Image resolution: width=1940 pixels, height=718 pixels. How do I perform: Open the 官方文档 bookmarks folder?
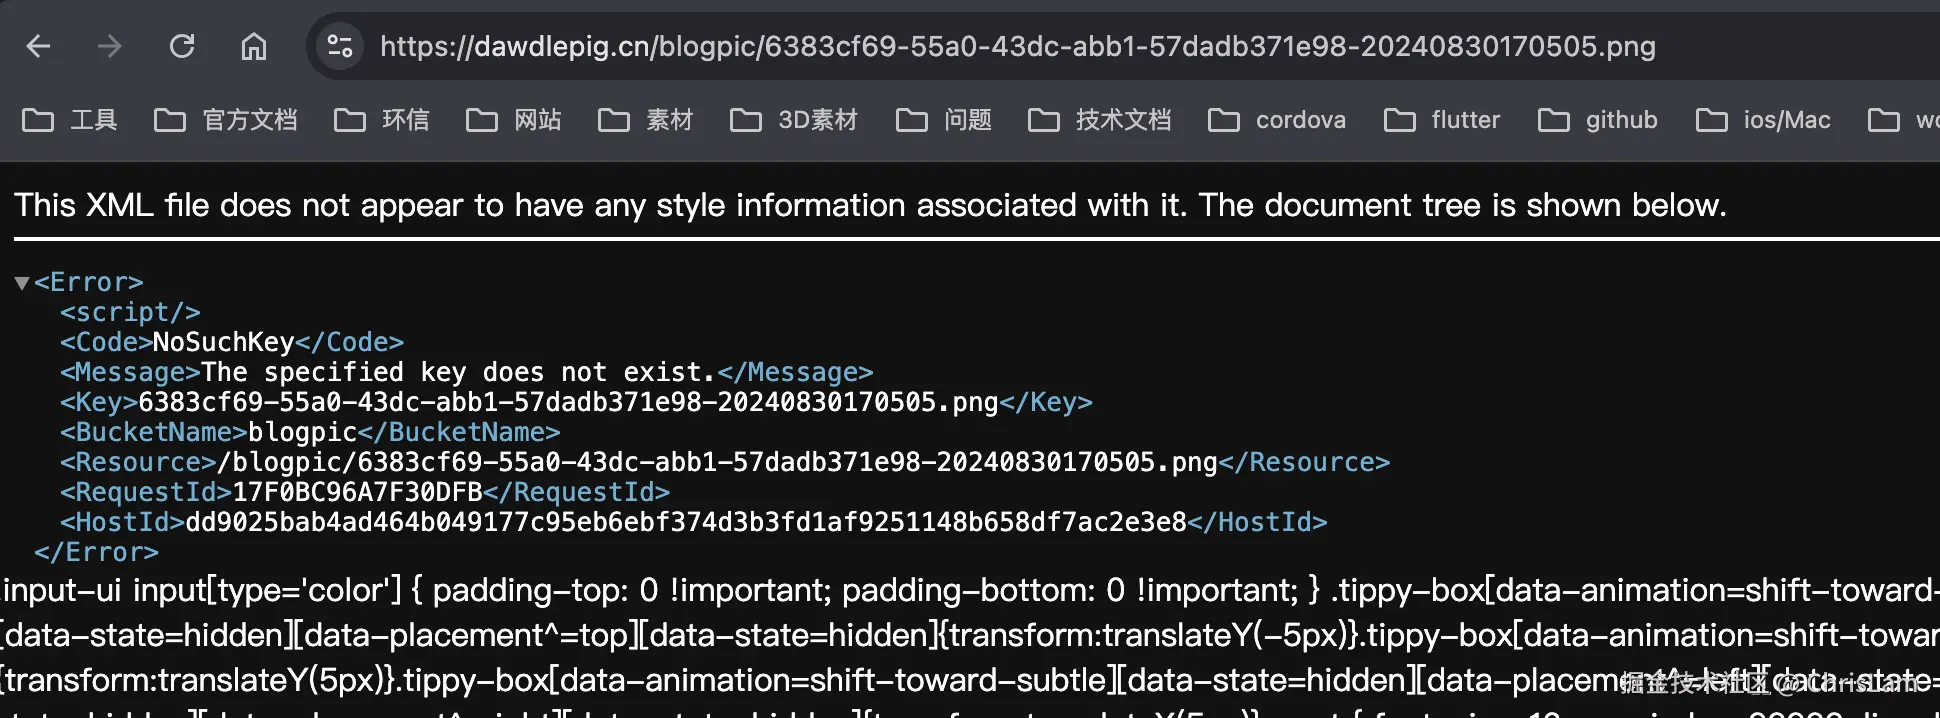(226, 120)
